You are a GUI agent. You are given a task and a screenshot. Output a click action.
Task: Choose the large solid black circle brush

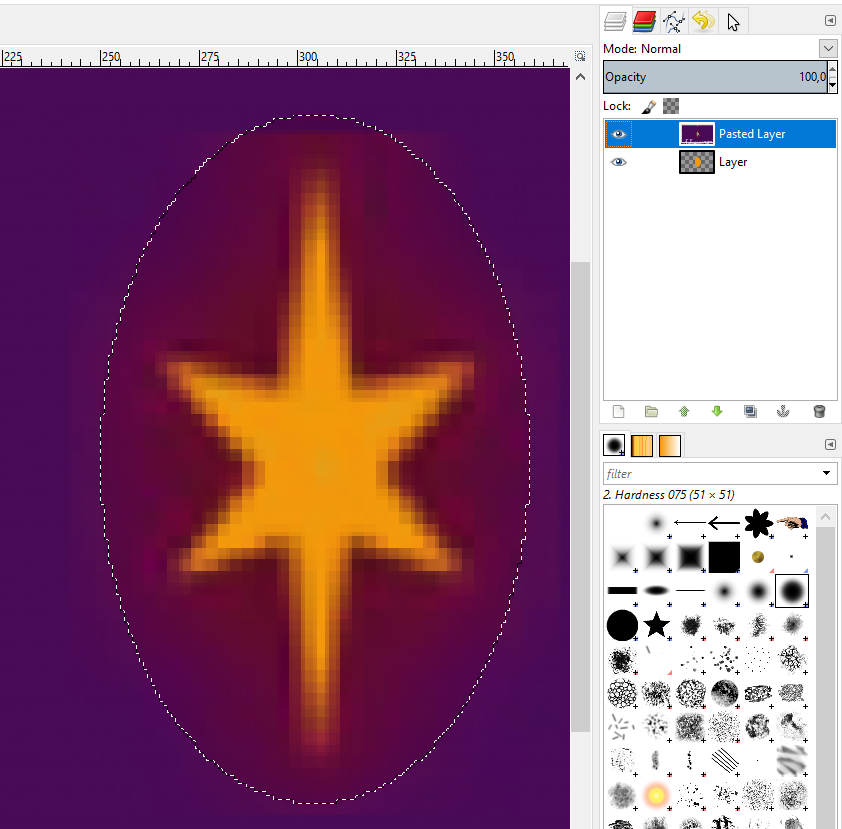[x=622, y=625]
